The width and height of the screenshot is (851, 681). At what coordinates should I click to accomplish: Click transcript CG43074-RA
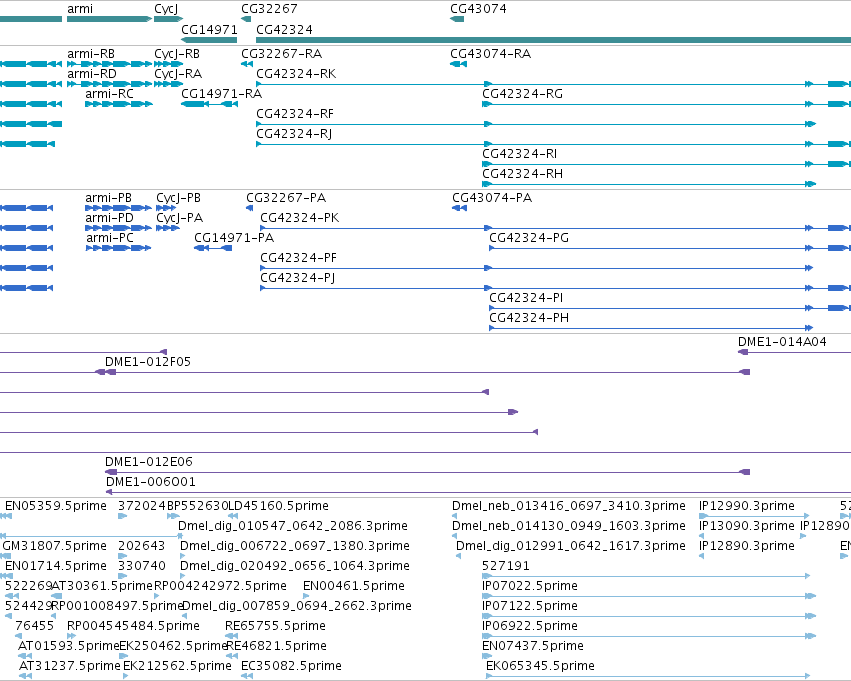coord(491,54)
